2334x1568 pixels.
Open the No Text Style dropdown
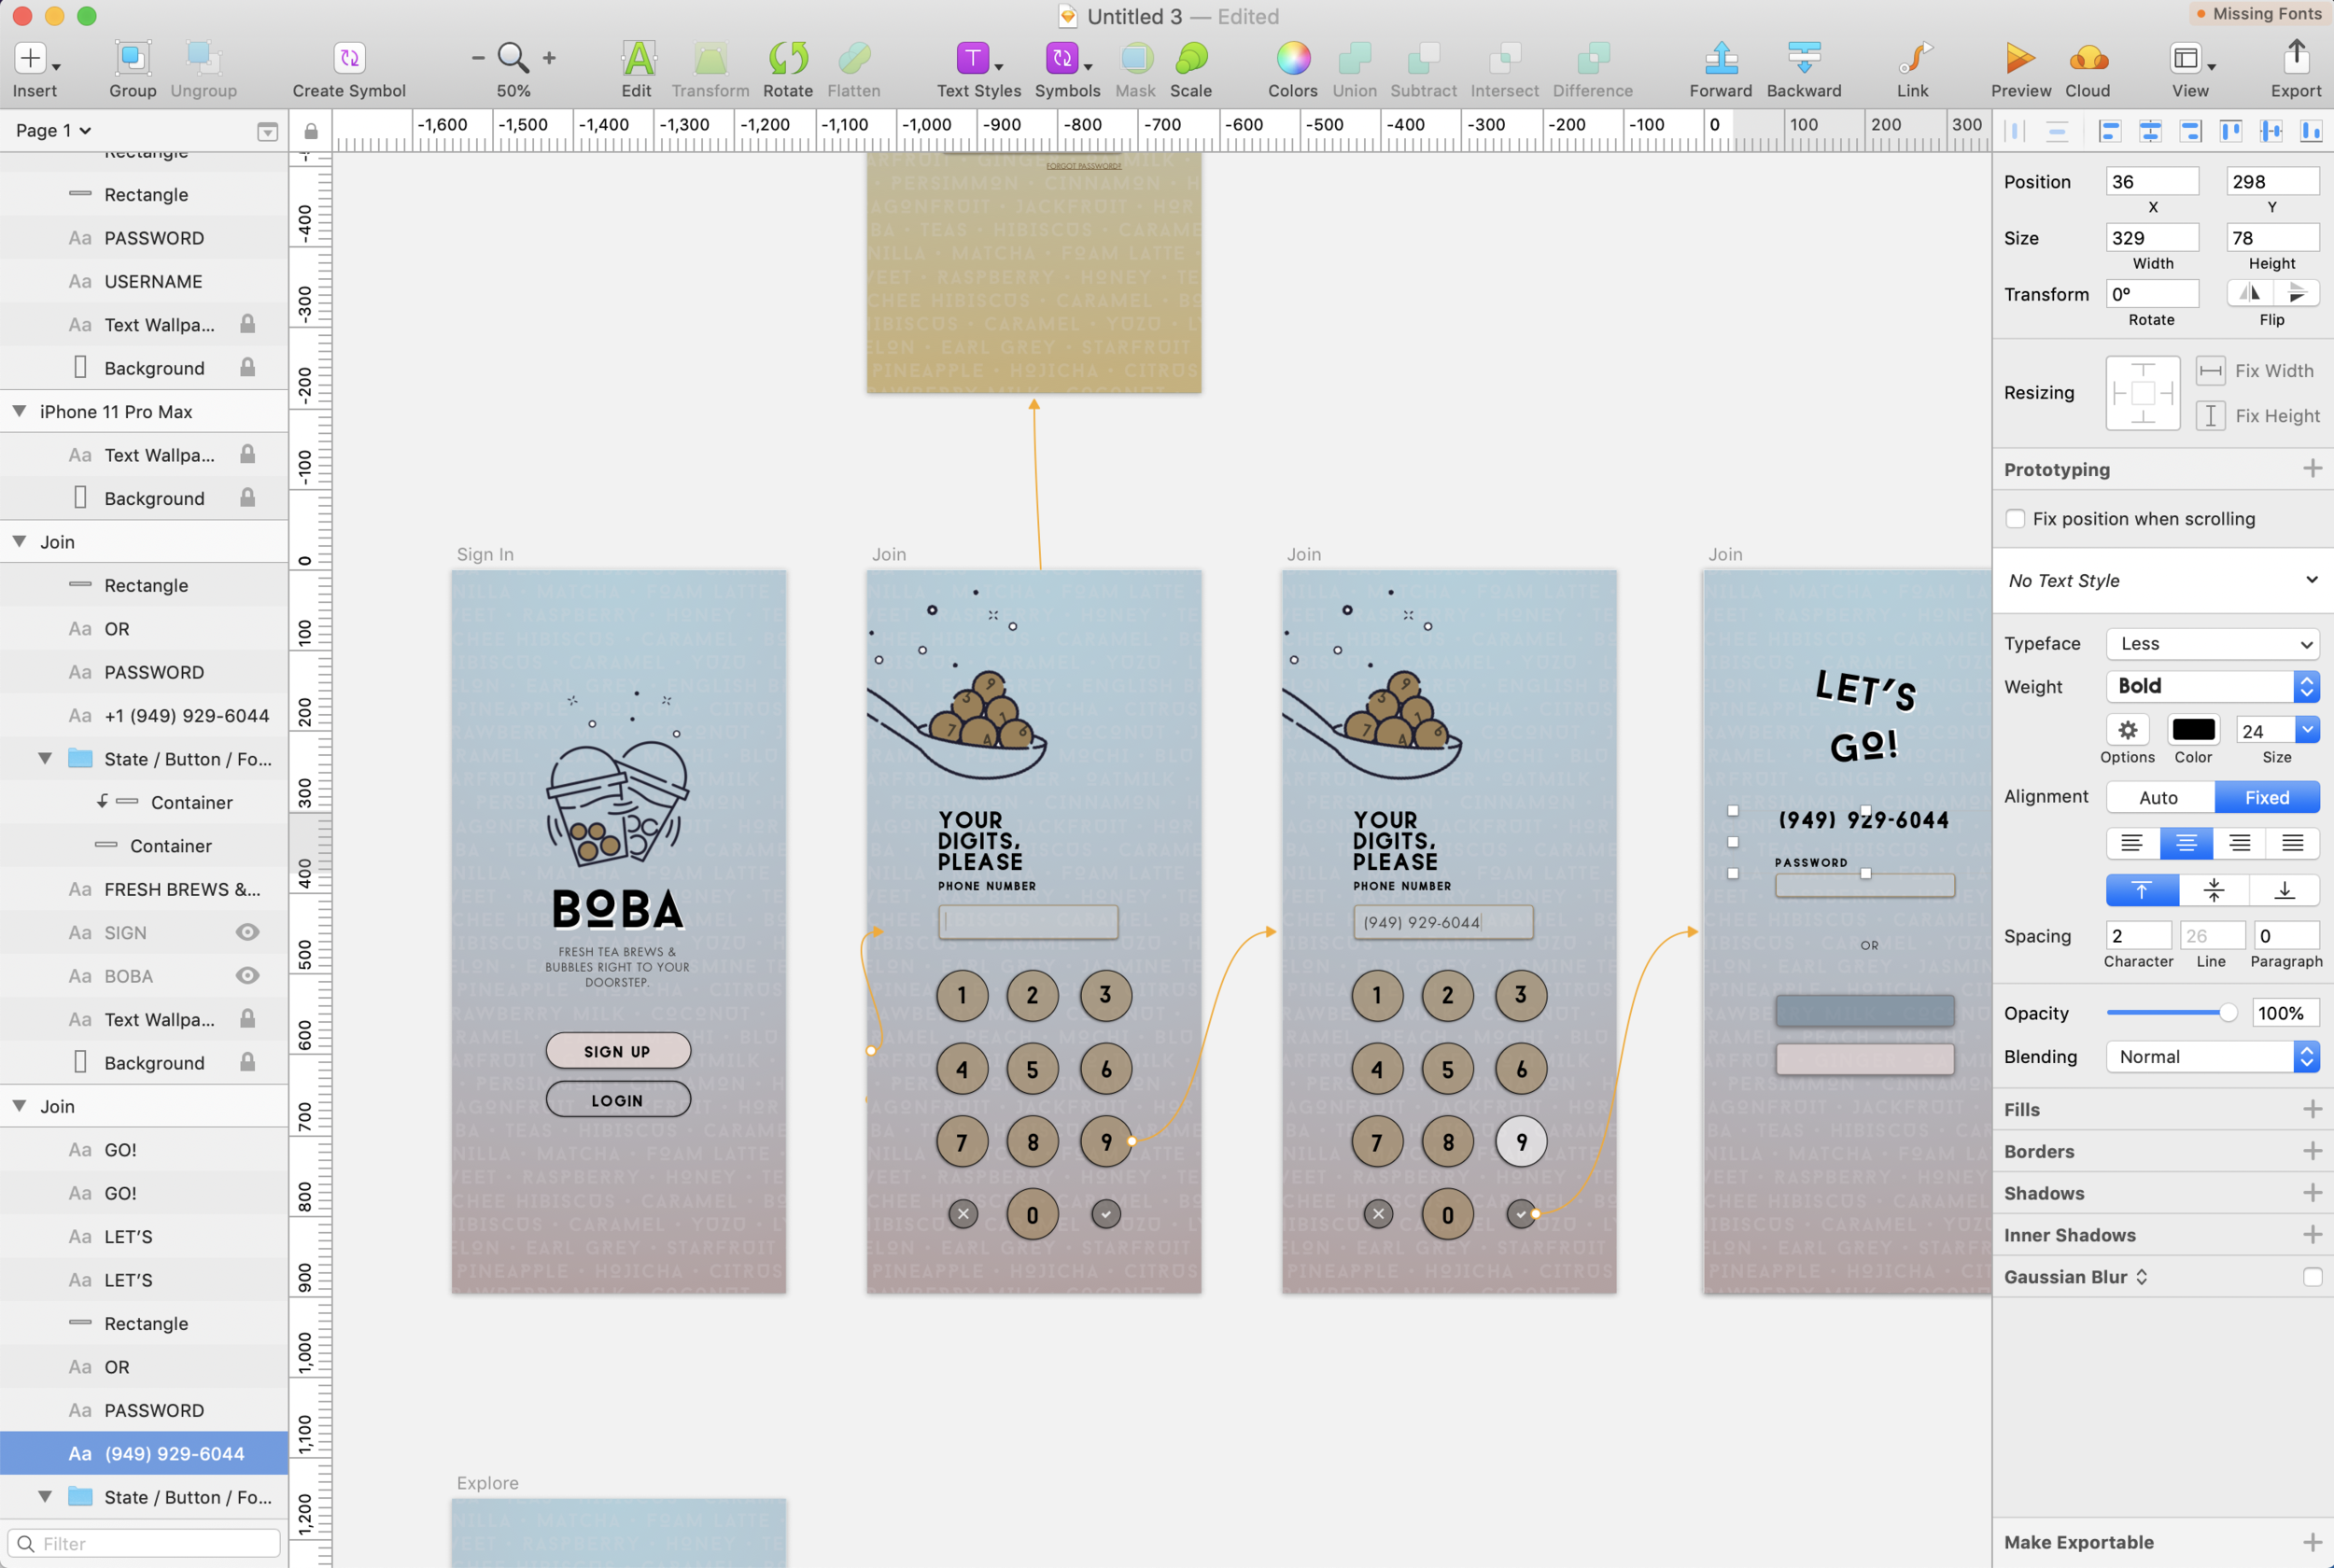tap(2164, 580)
